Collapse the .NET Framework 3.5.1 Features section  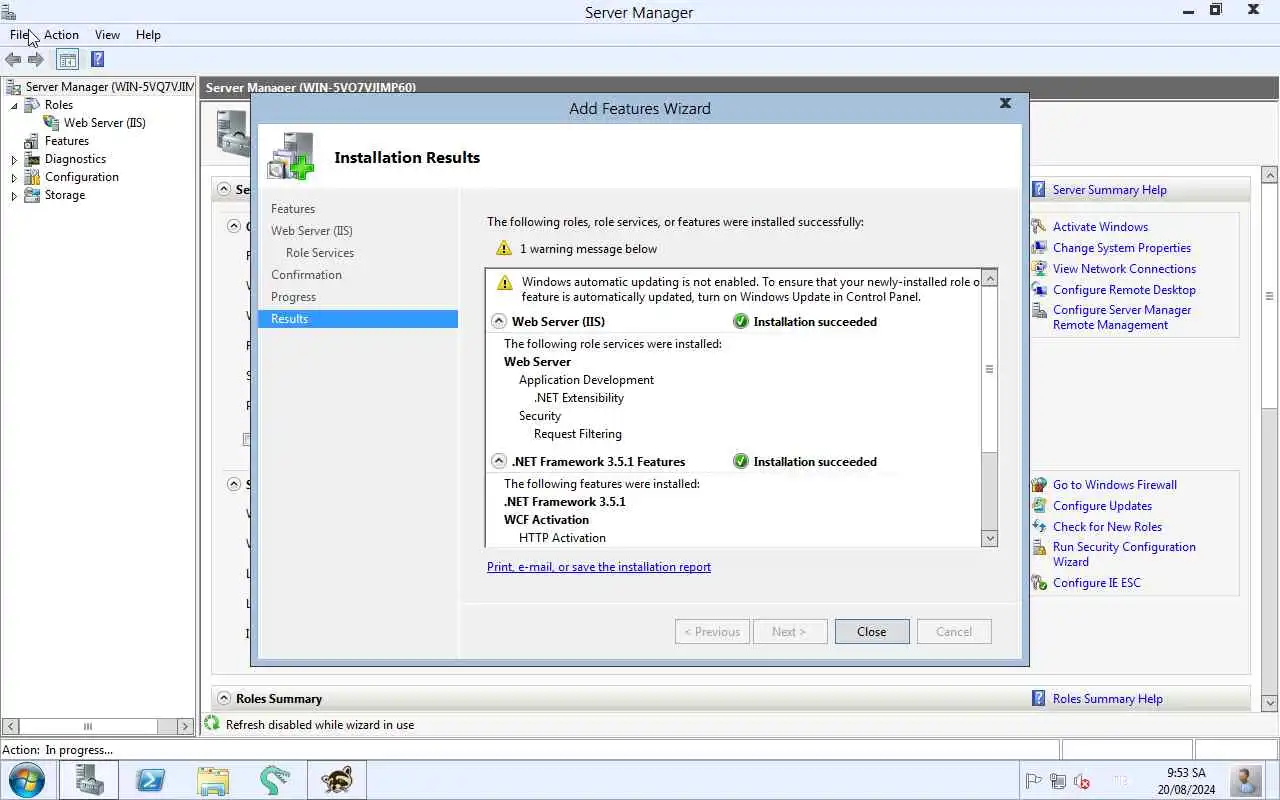(499, 462)
